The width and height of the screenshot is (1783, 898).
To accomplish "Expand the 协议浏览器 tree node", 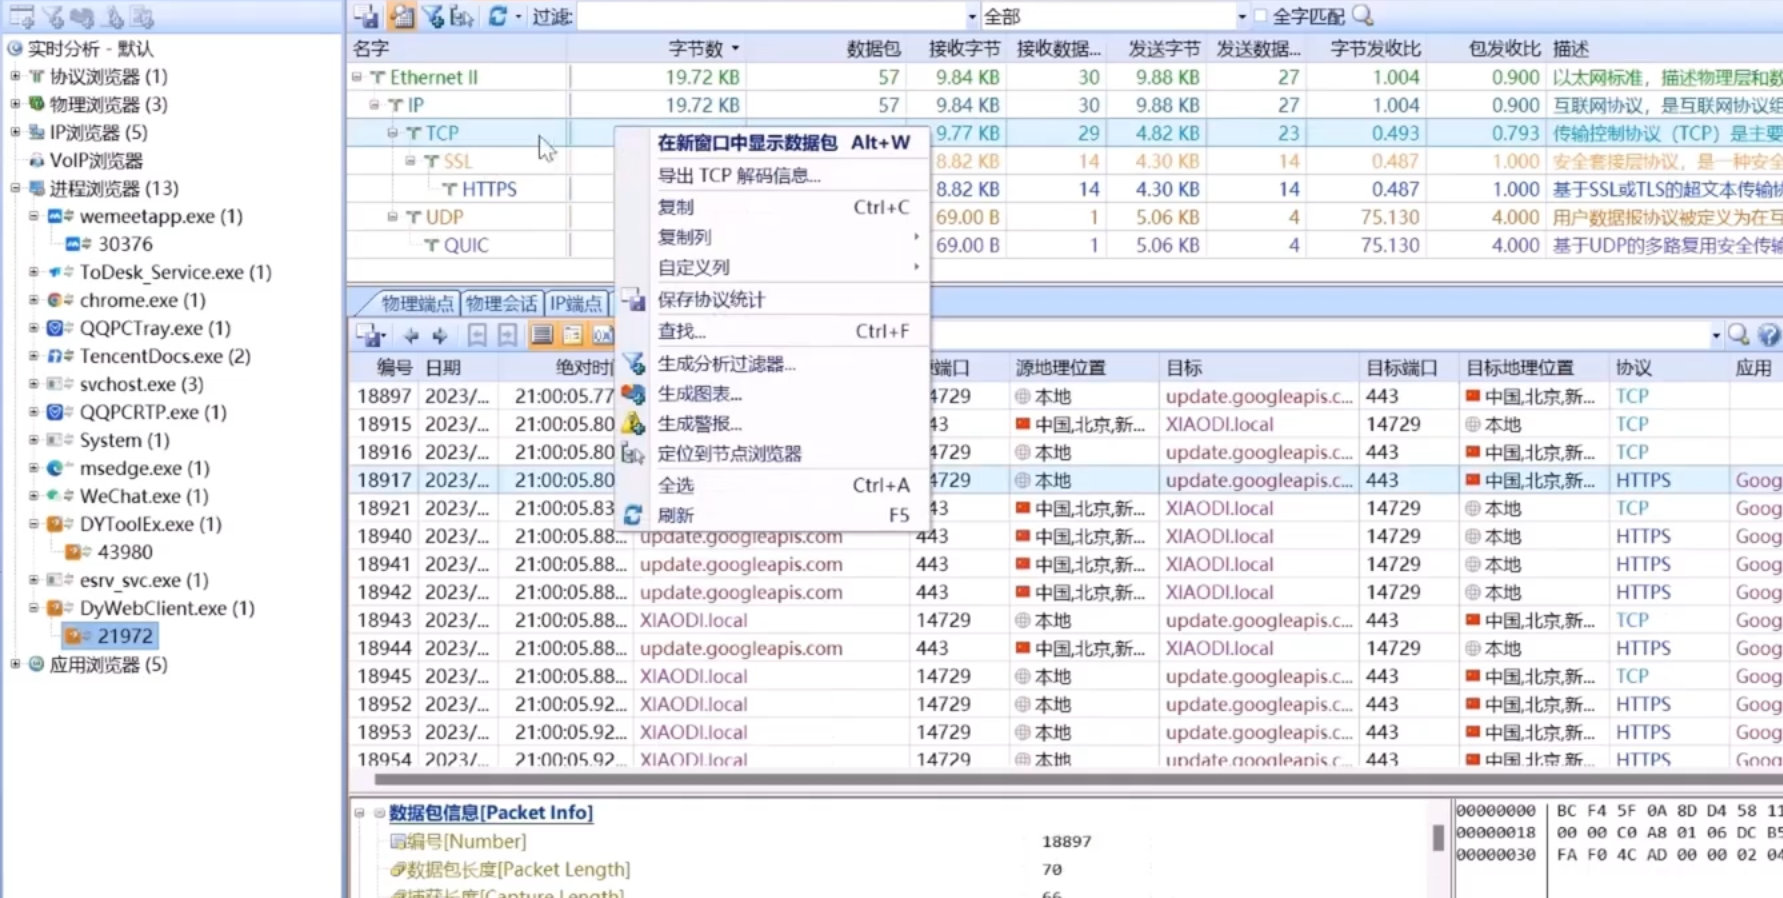I will coord(15,76).
